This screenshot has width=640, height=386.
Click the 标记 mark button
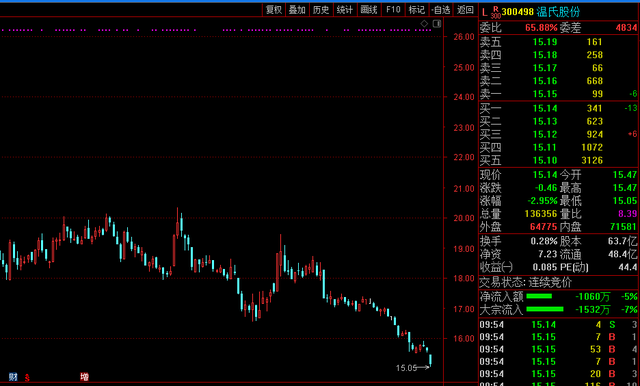(x=417, y=10)
